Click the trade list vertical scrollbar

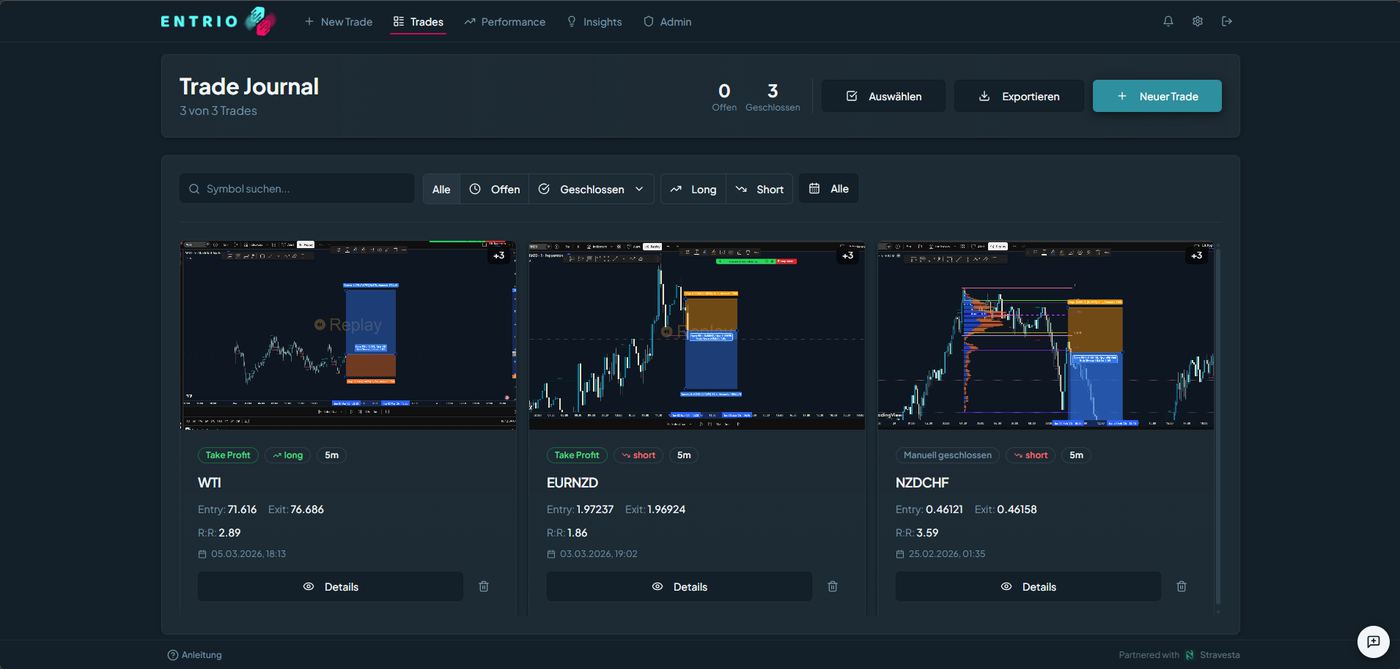pos(1218,425)
